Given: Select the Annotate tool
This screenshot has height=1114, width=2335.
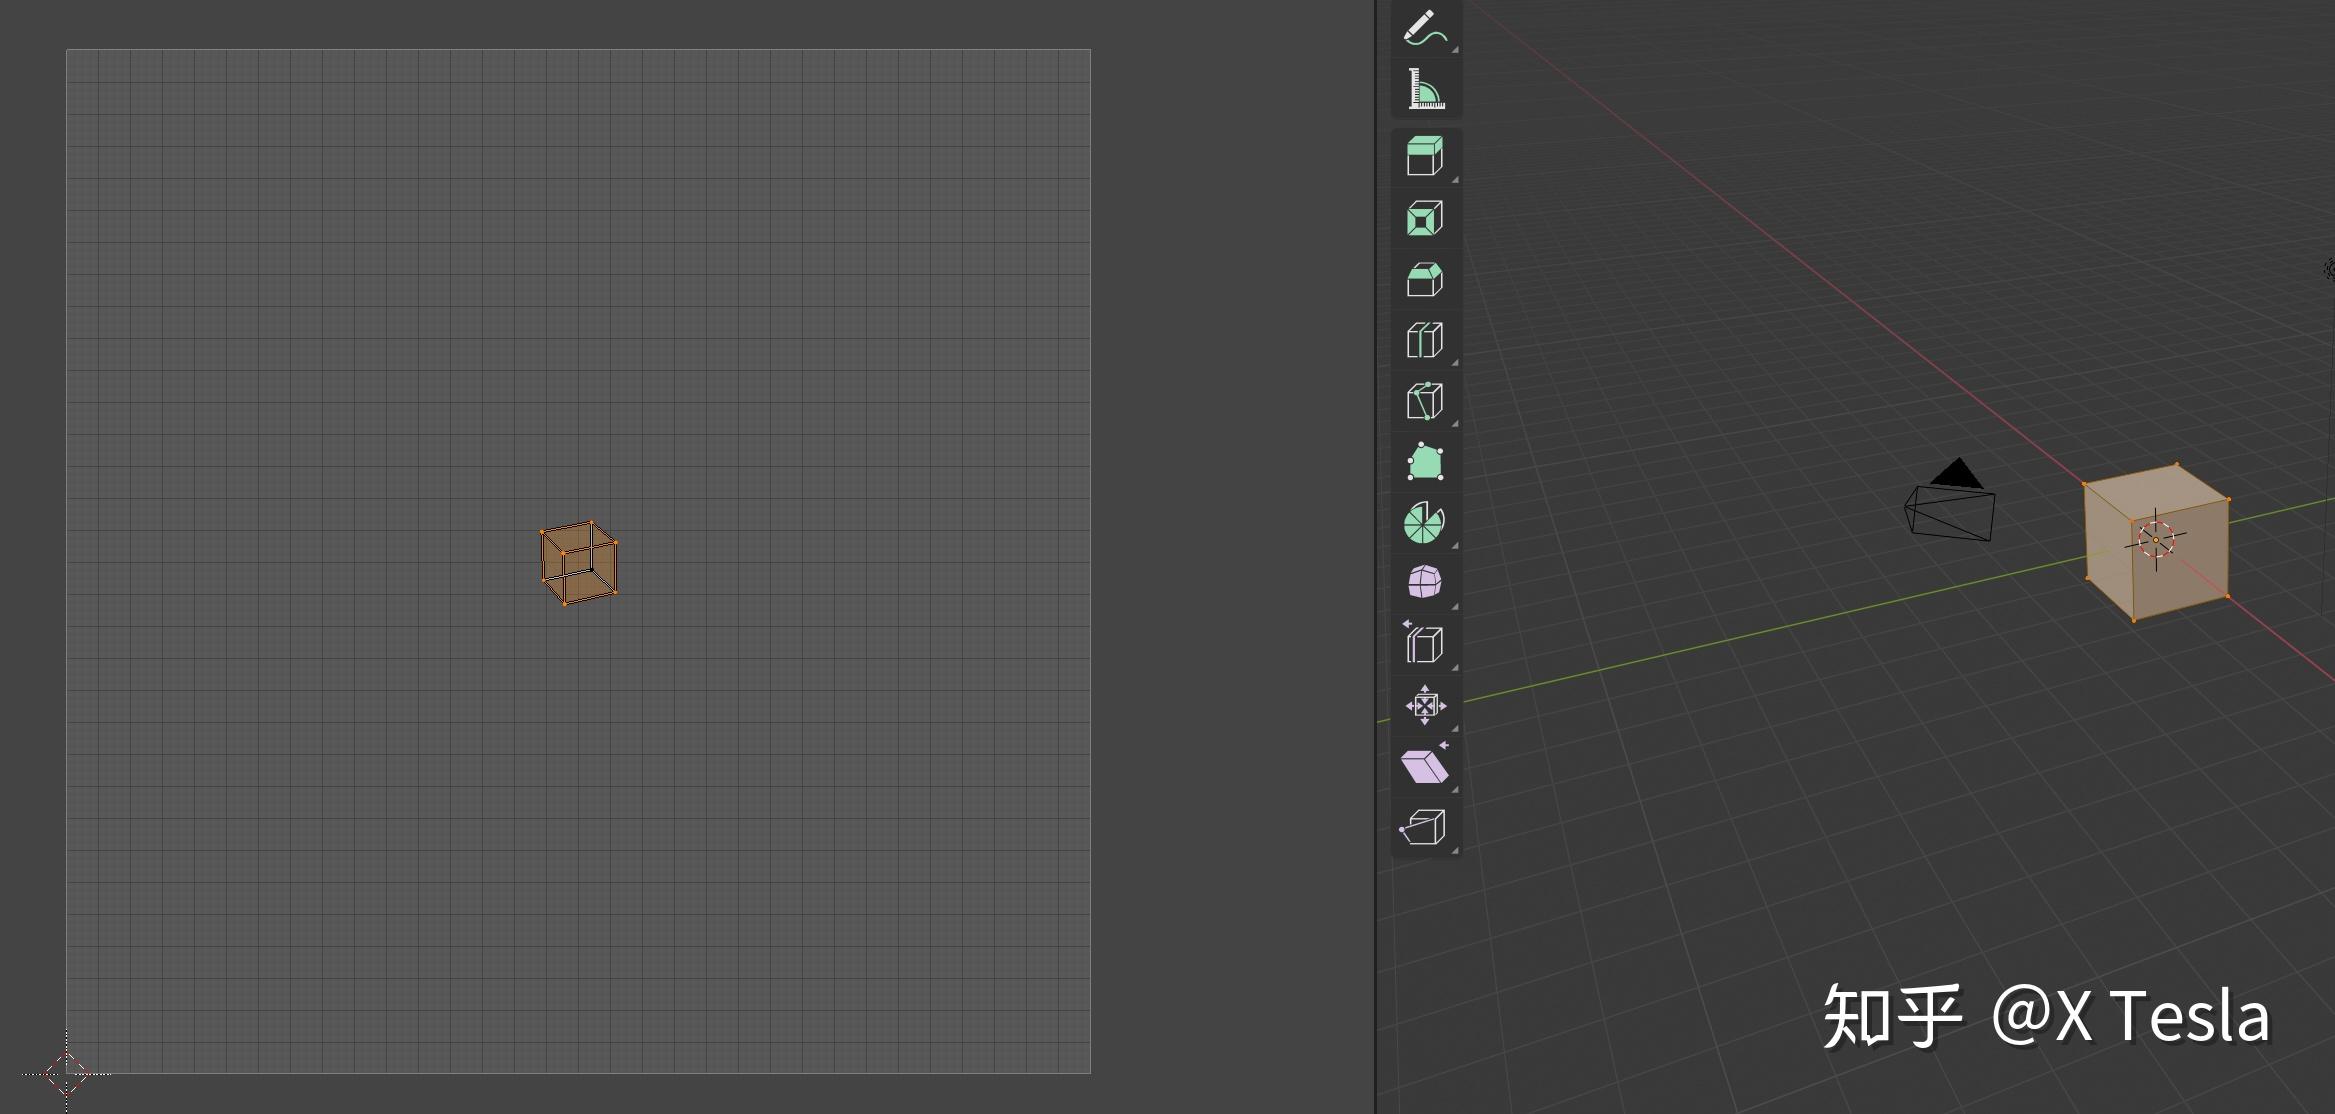Looking at the screenshot, I should pos(1425,27).
